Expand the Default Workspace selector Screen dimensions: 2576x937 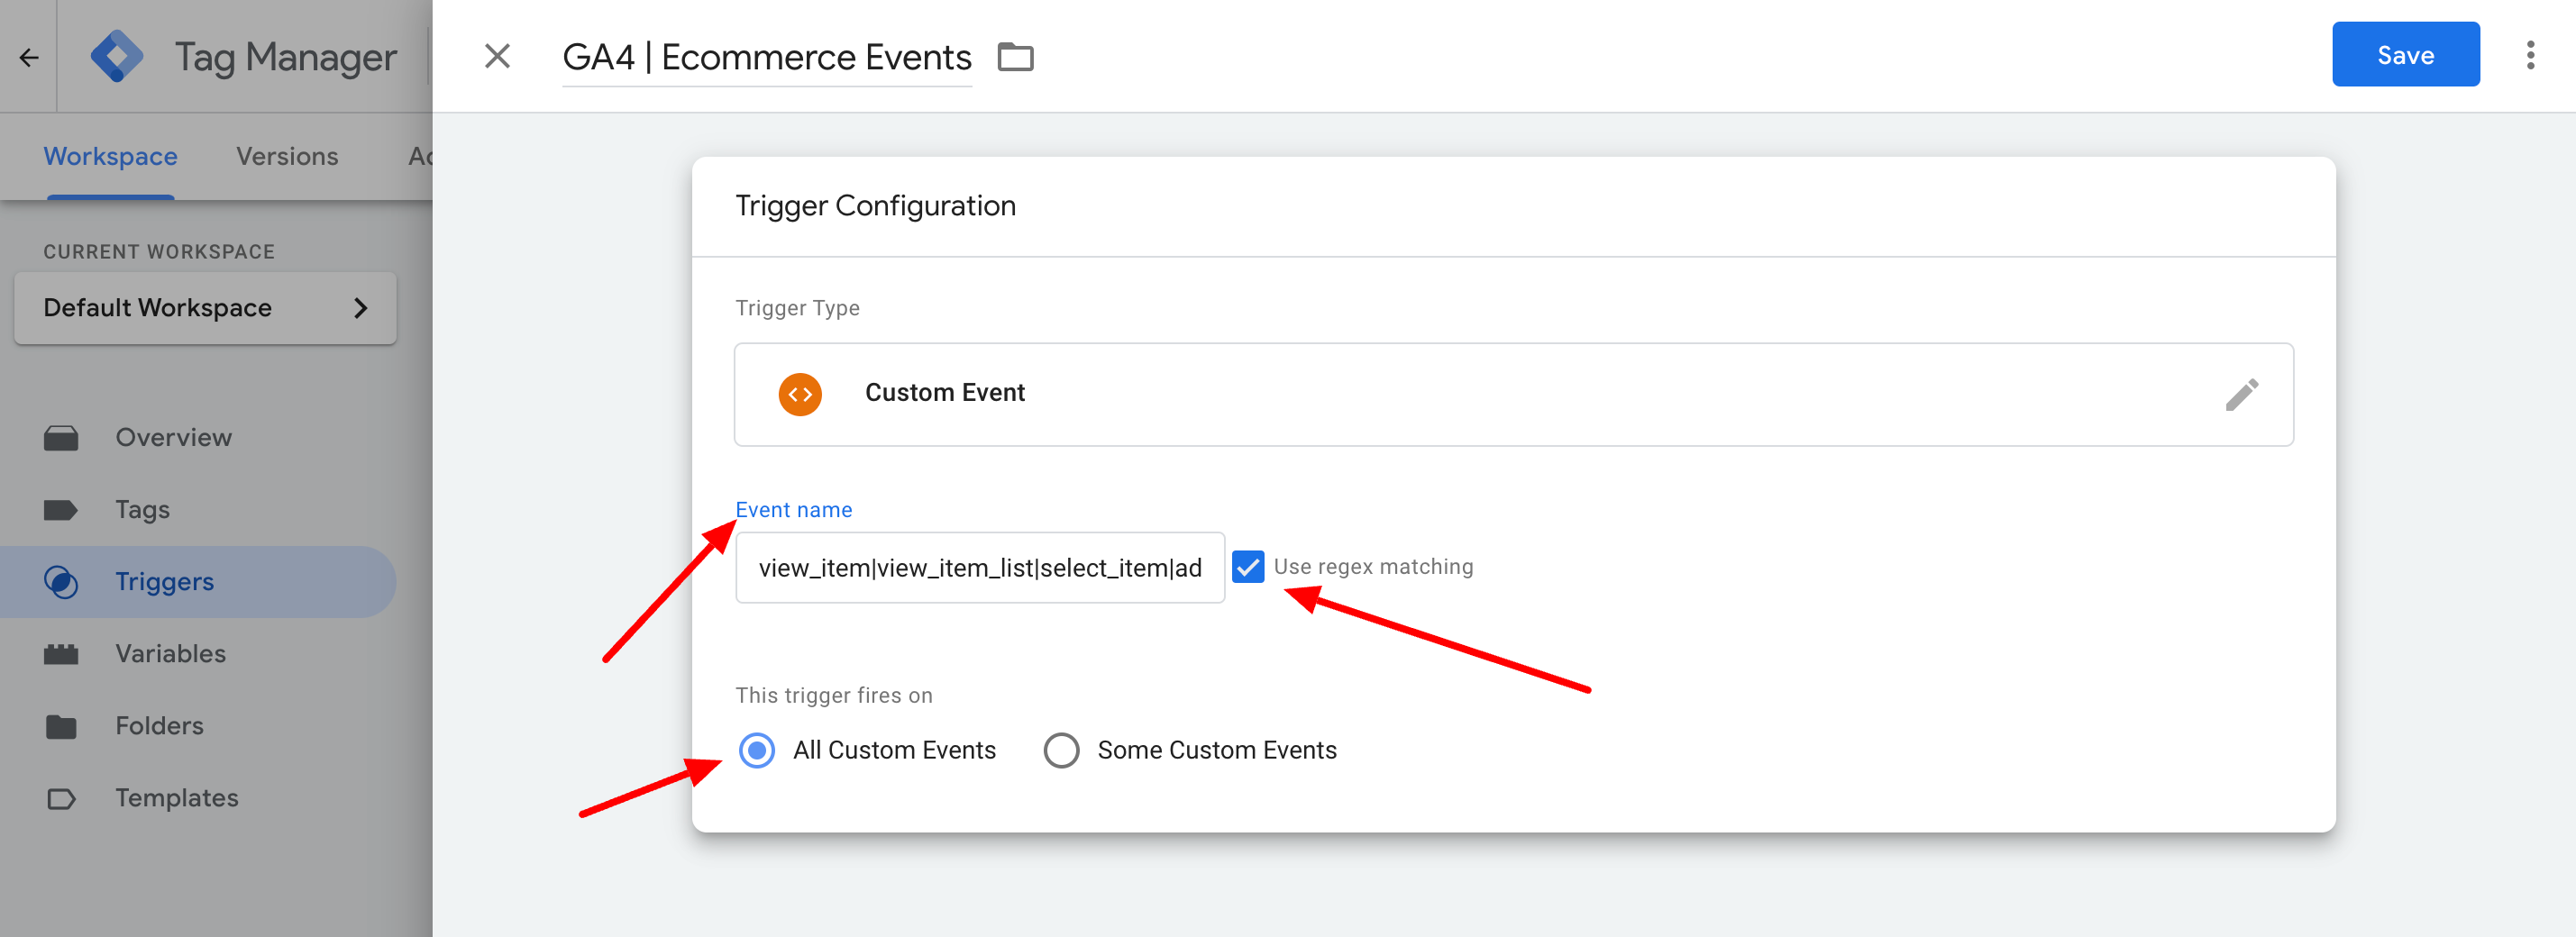205,308
